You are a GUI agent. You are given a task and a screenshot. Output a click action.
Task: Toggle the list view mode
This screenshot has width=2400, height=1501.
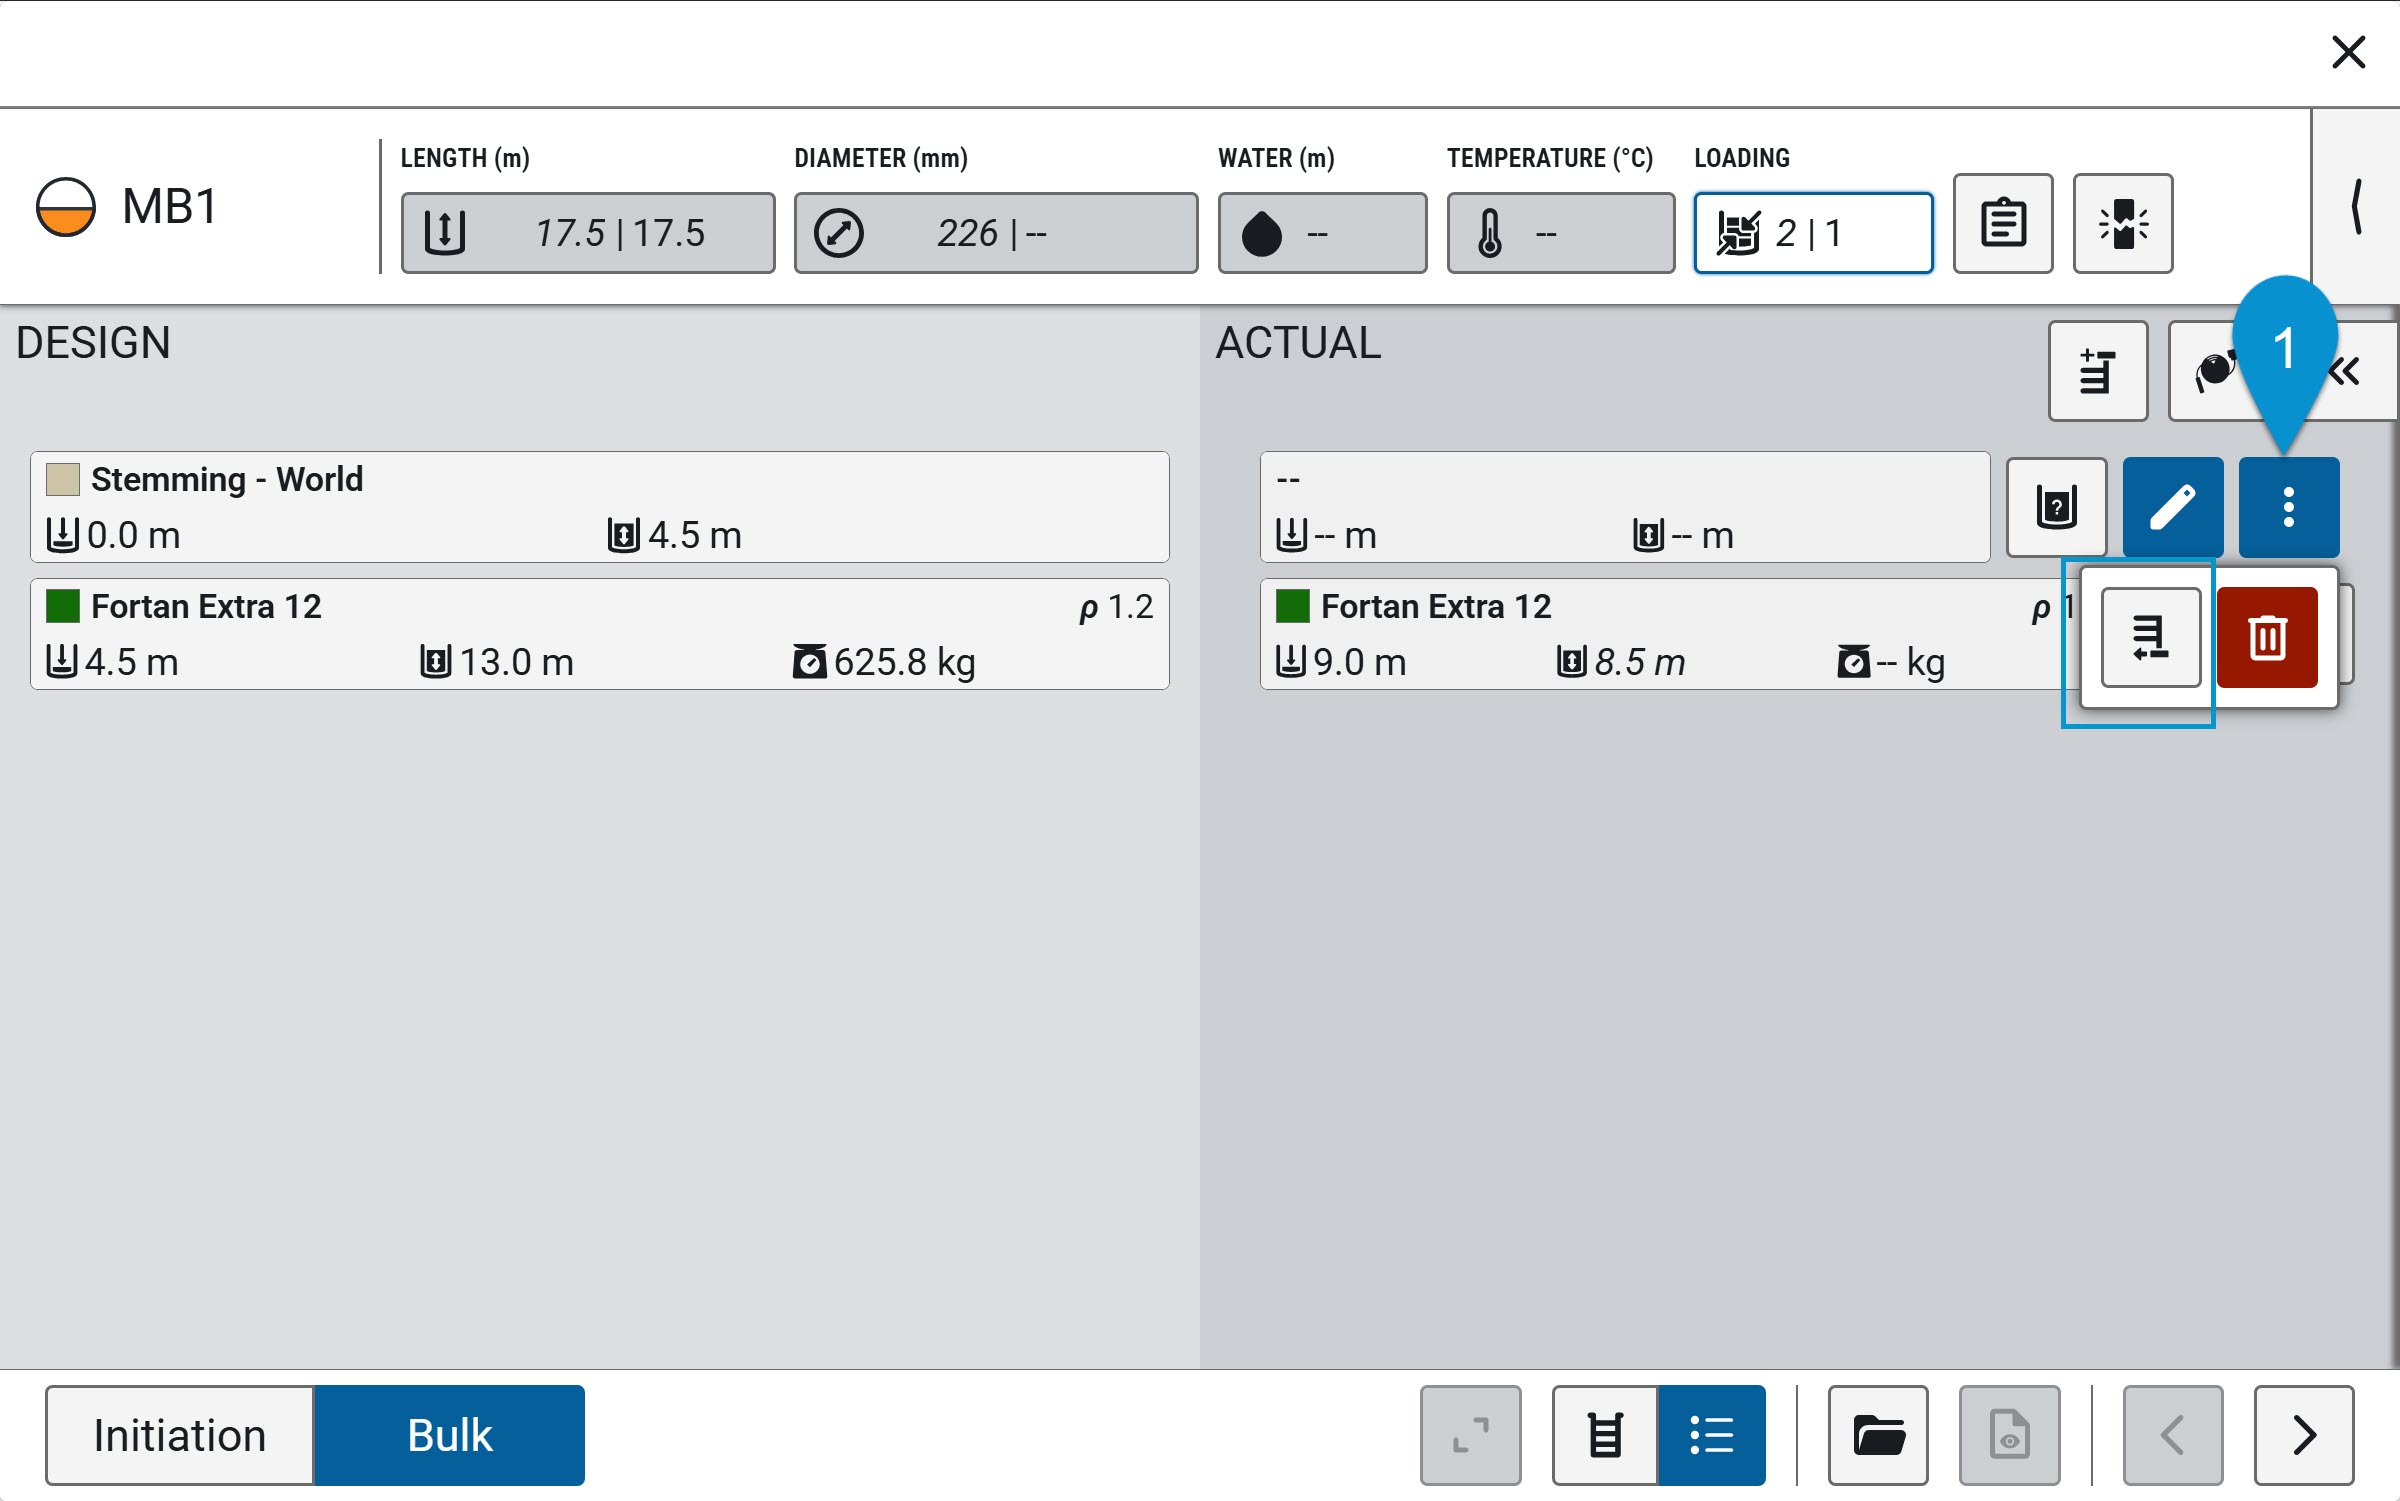click(1711, 1435)
